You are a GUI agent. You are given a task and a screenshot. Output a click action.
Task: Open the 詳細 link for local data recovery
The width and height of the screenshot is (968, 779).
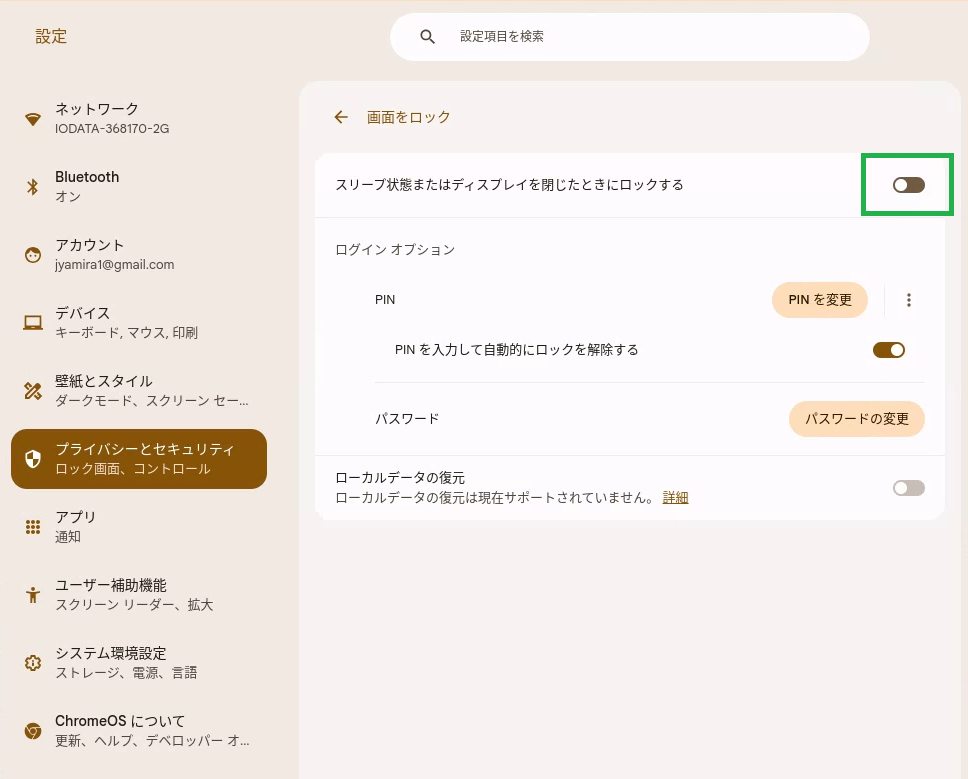click(675, 498)
